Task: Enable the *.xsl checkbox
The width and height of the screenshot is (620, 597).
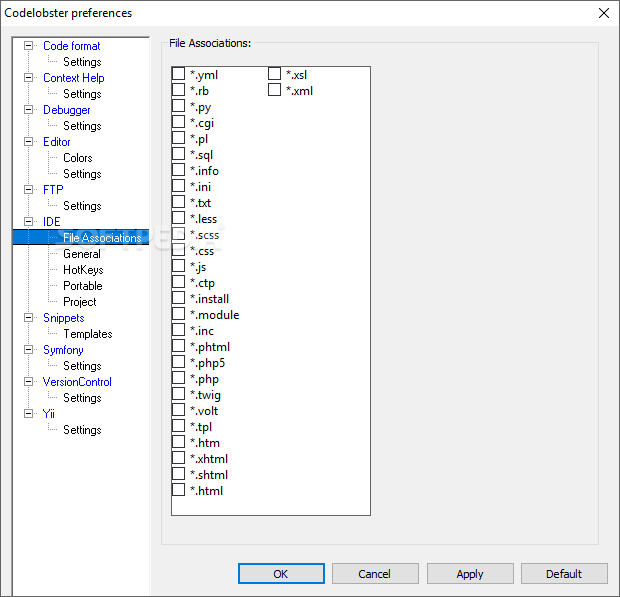Action: pyautogui.click(x=274, y=74)
